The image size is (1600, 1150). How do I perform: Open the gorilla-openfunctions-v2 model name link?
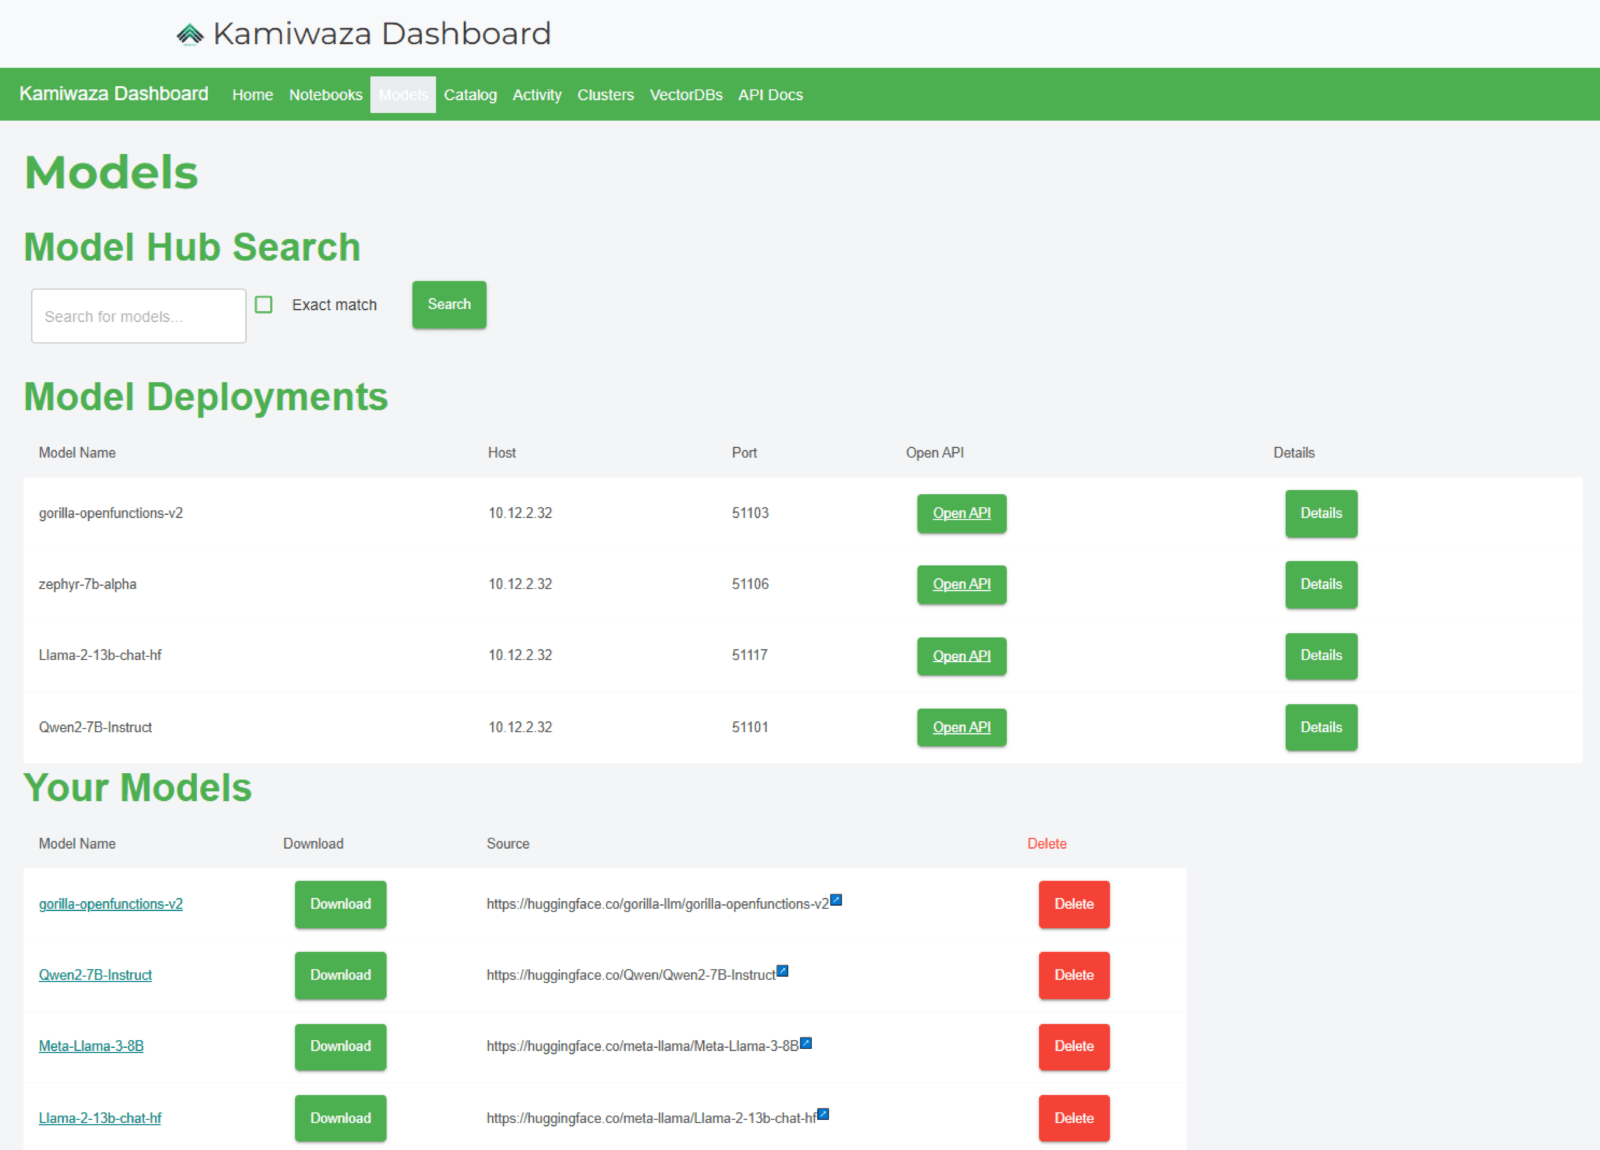111,904
